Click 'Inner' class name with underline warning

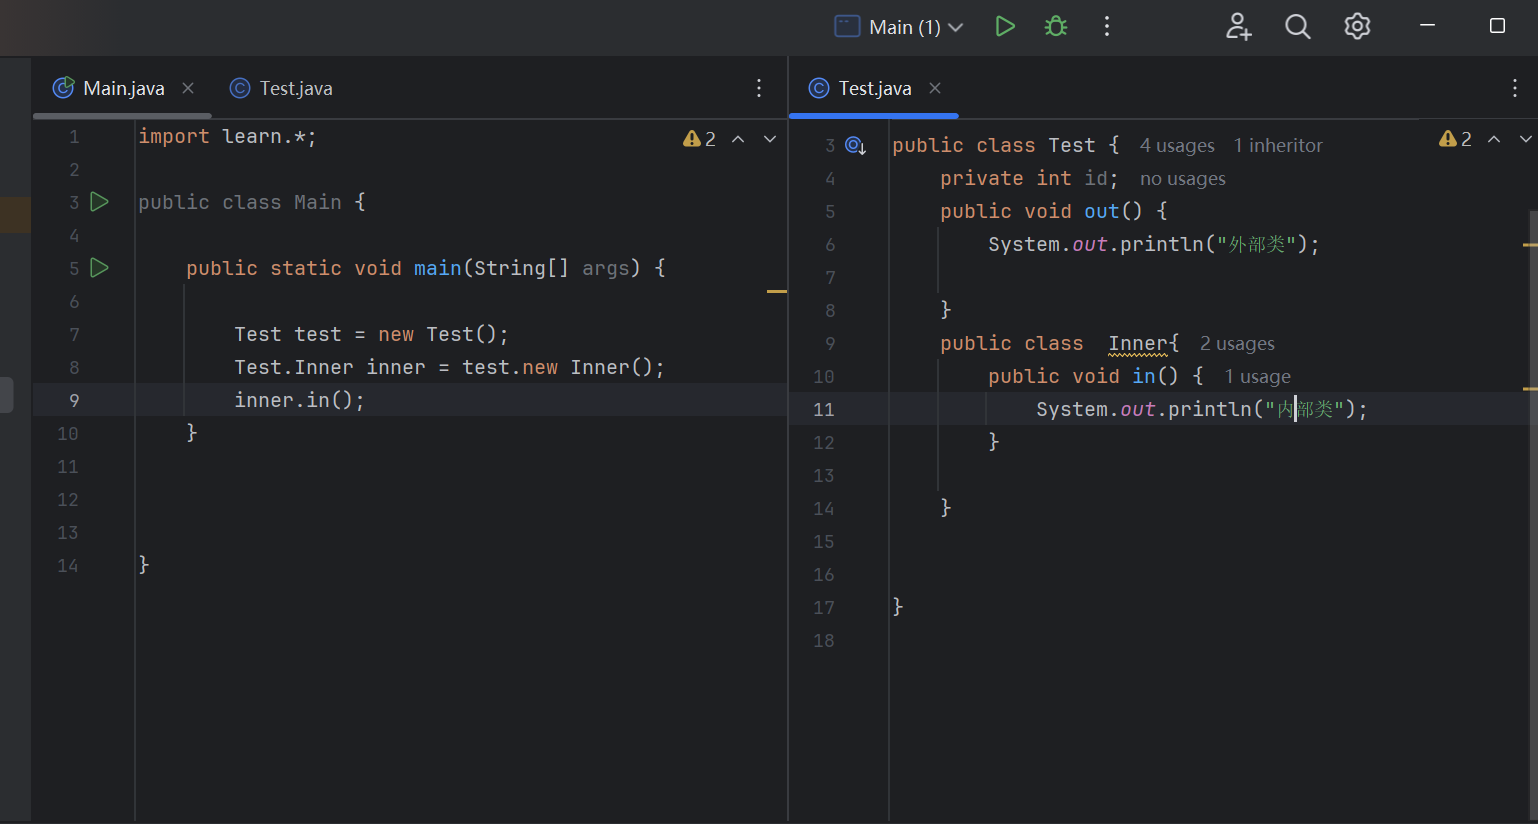[x=1138, y=344]
